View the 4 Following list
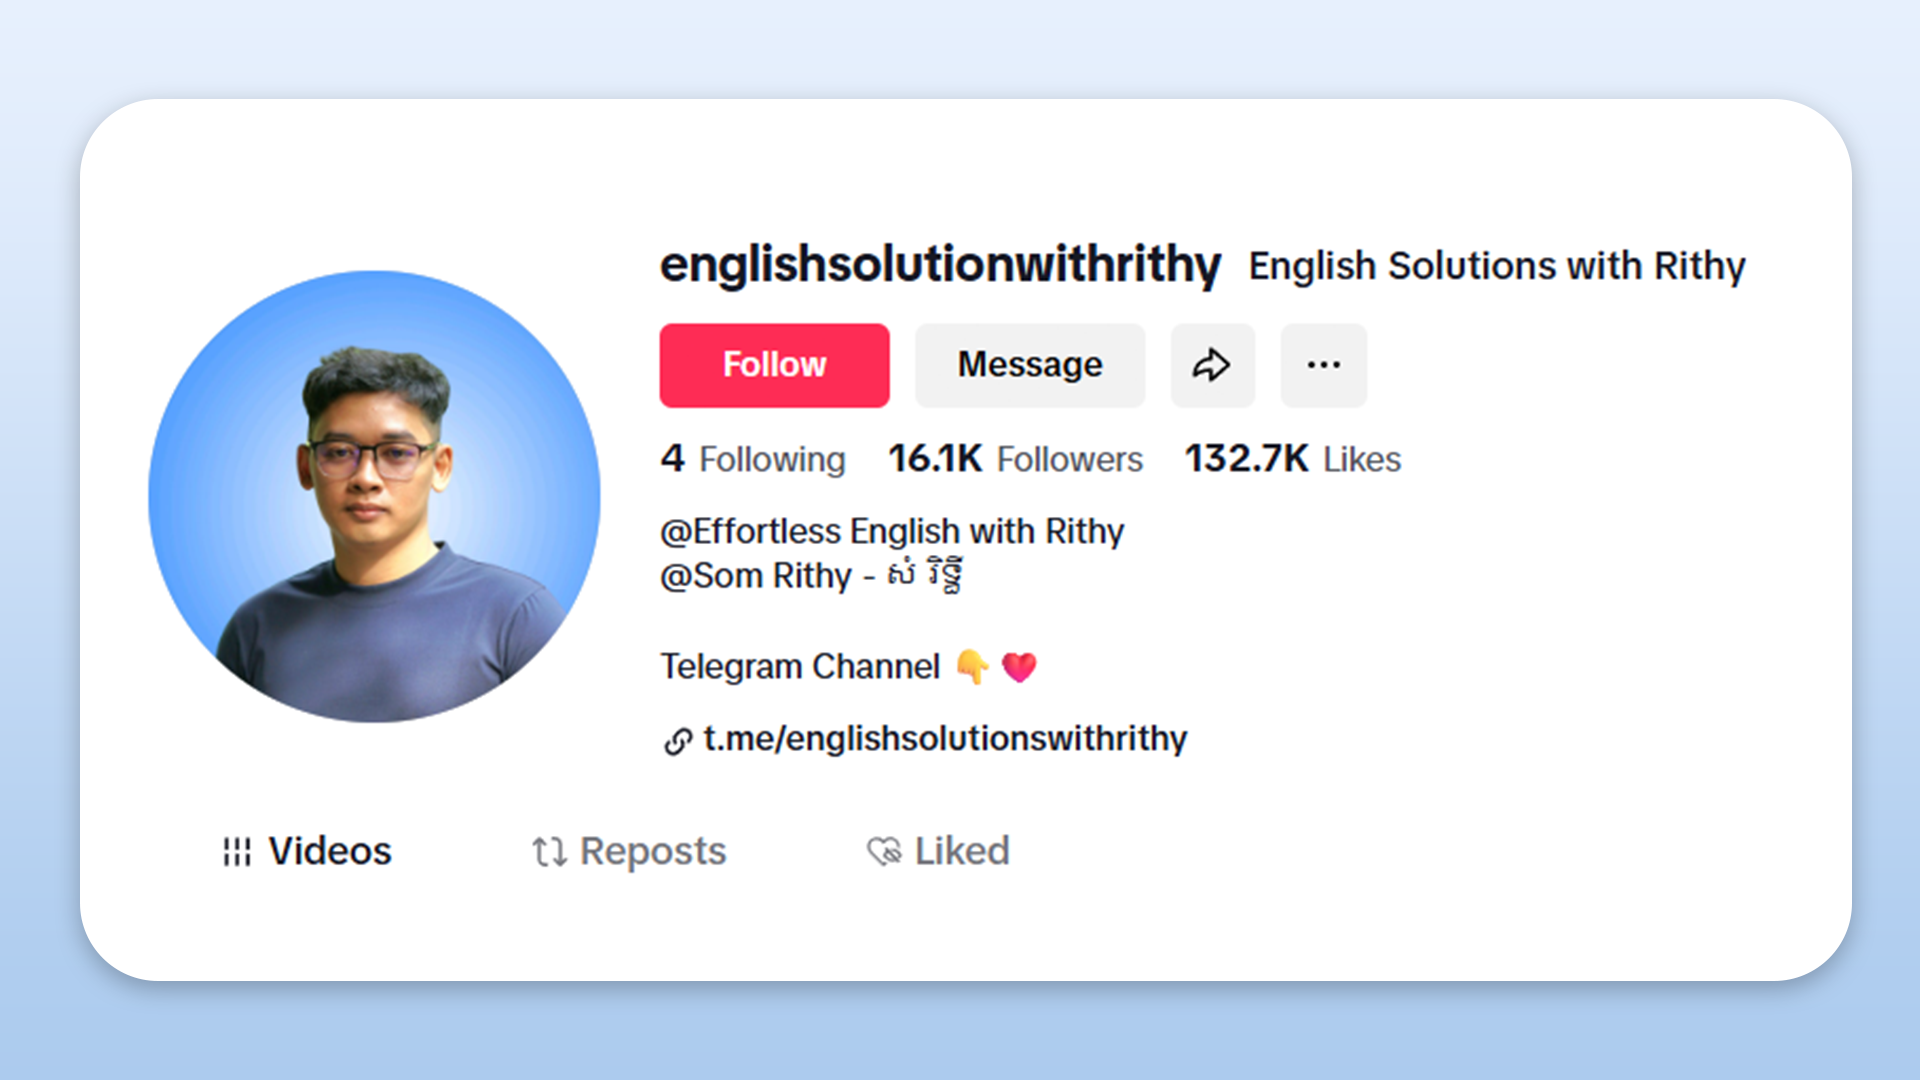Screen dimensions: 1920x1080 pyautogui.click(x=753, y=459)
